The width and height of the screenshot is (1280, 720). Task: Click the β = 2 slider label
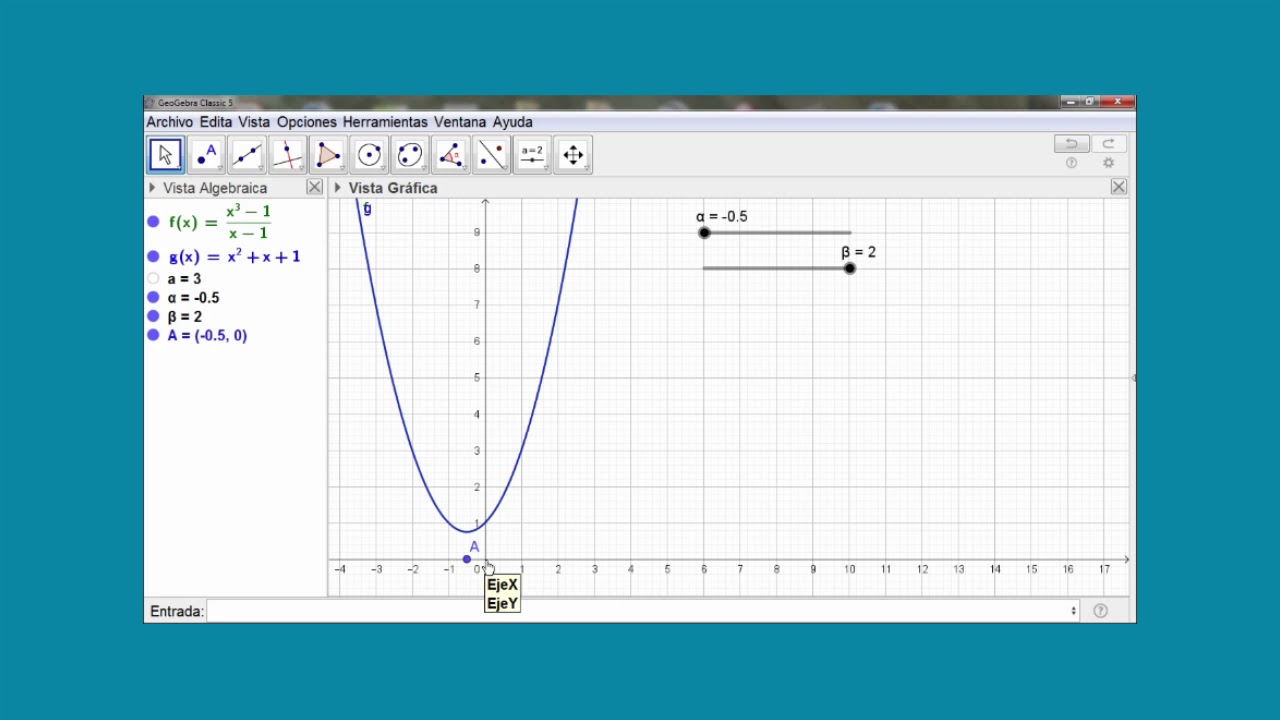(x=859, y=253)
